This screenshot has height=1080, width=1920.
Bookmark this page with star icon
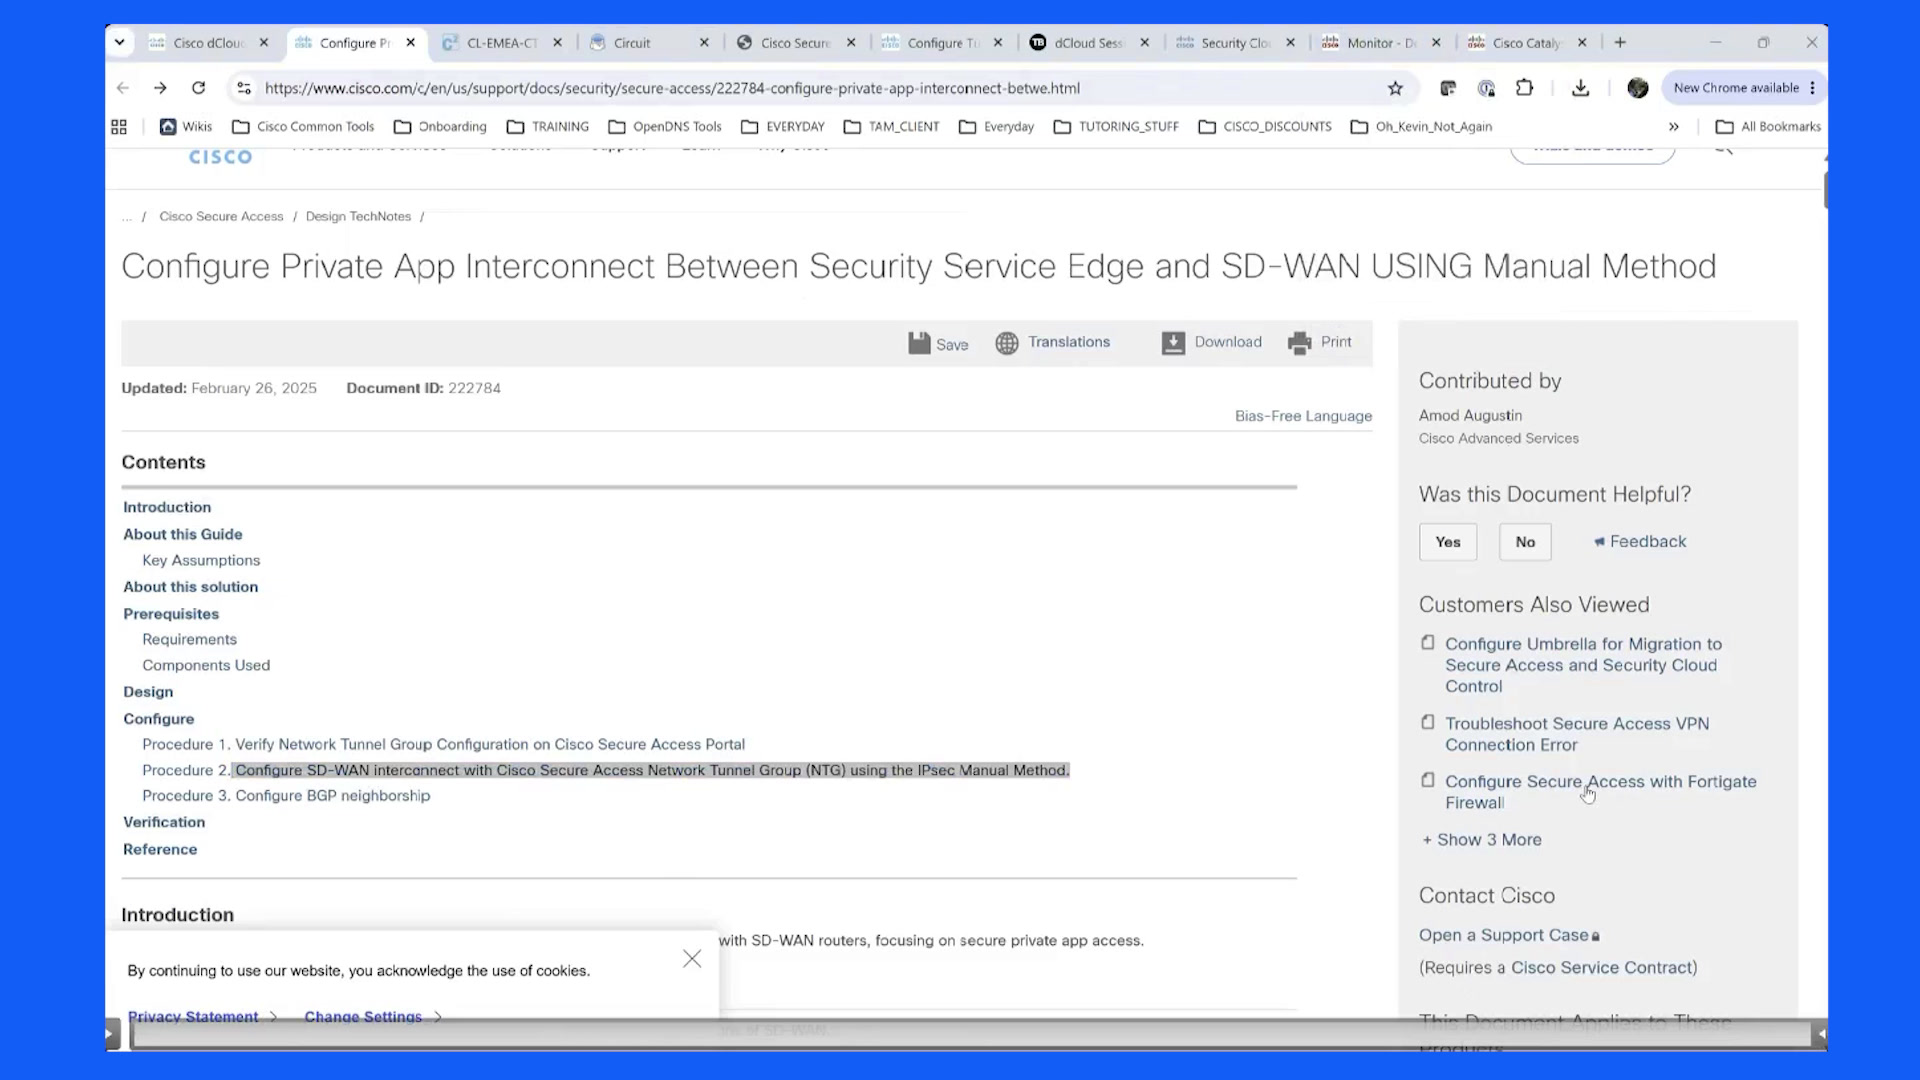coord(1395,88)
